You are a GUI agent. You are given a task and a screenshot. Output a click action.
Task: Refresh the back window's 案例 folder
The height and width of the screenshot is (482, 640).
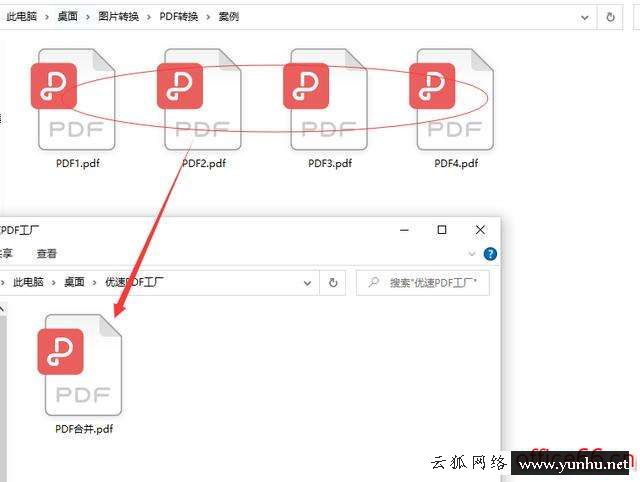610,17
